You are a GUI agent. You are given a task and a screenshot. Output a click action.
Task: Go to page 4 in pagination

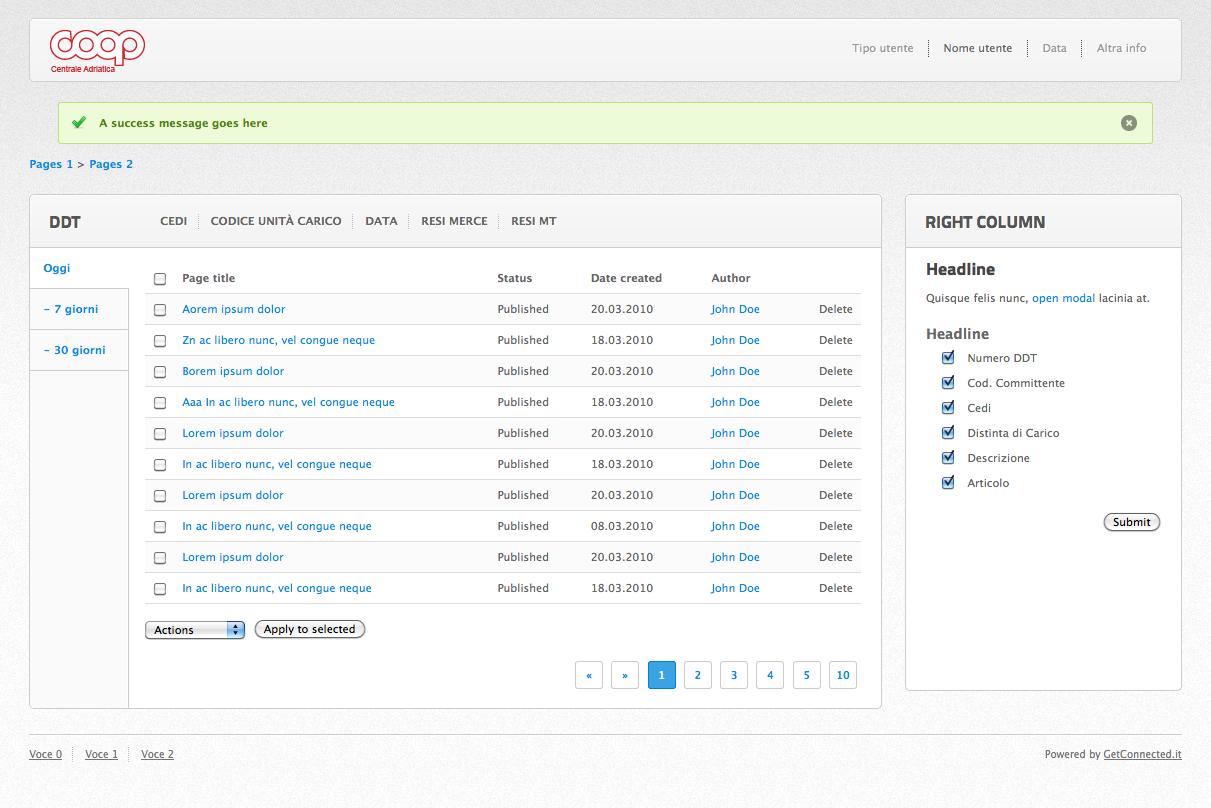770,675
